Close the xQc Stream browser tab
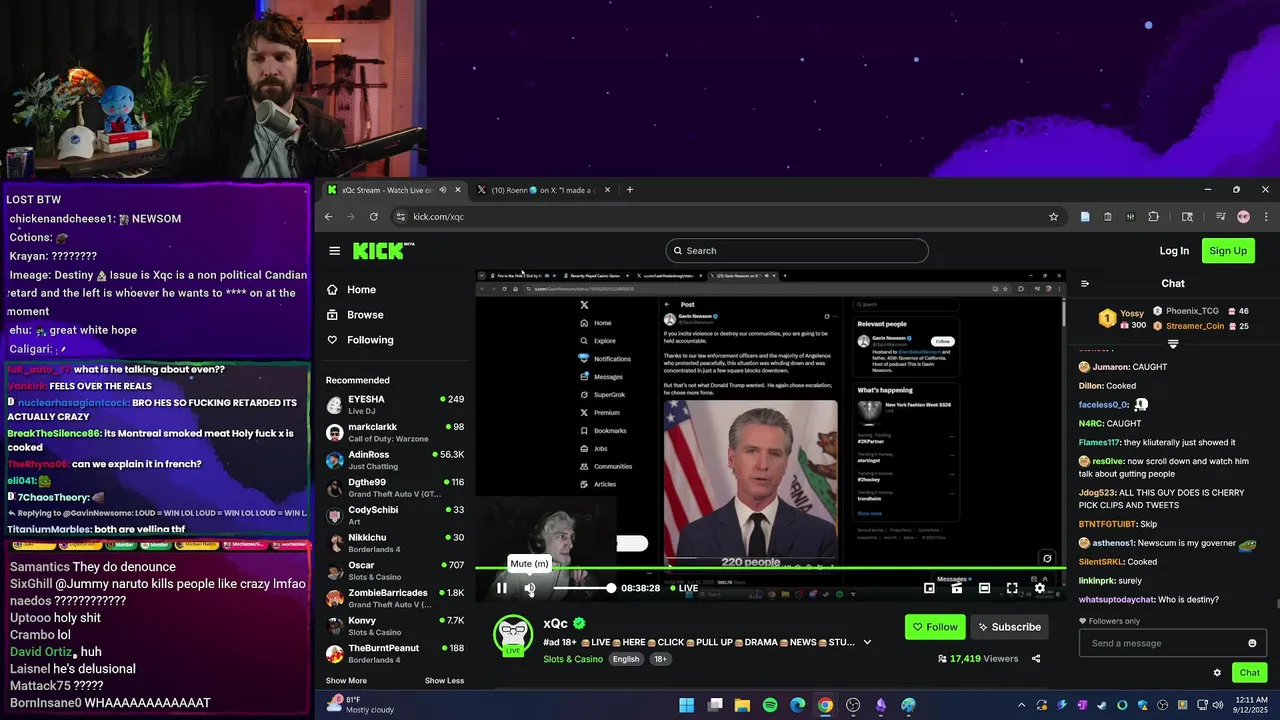The width and height of the screenshot is (1280, 720). (x=458, y=190)
